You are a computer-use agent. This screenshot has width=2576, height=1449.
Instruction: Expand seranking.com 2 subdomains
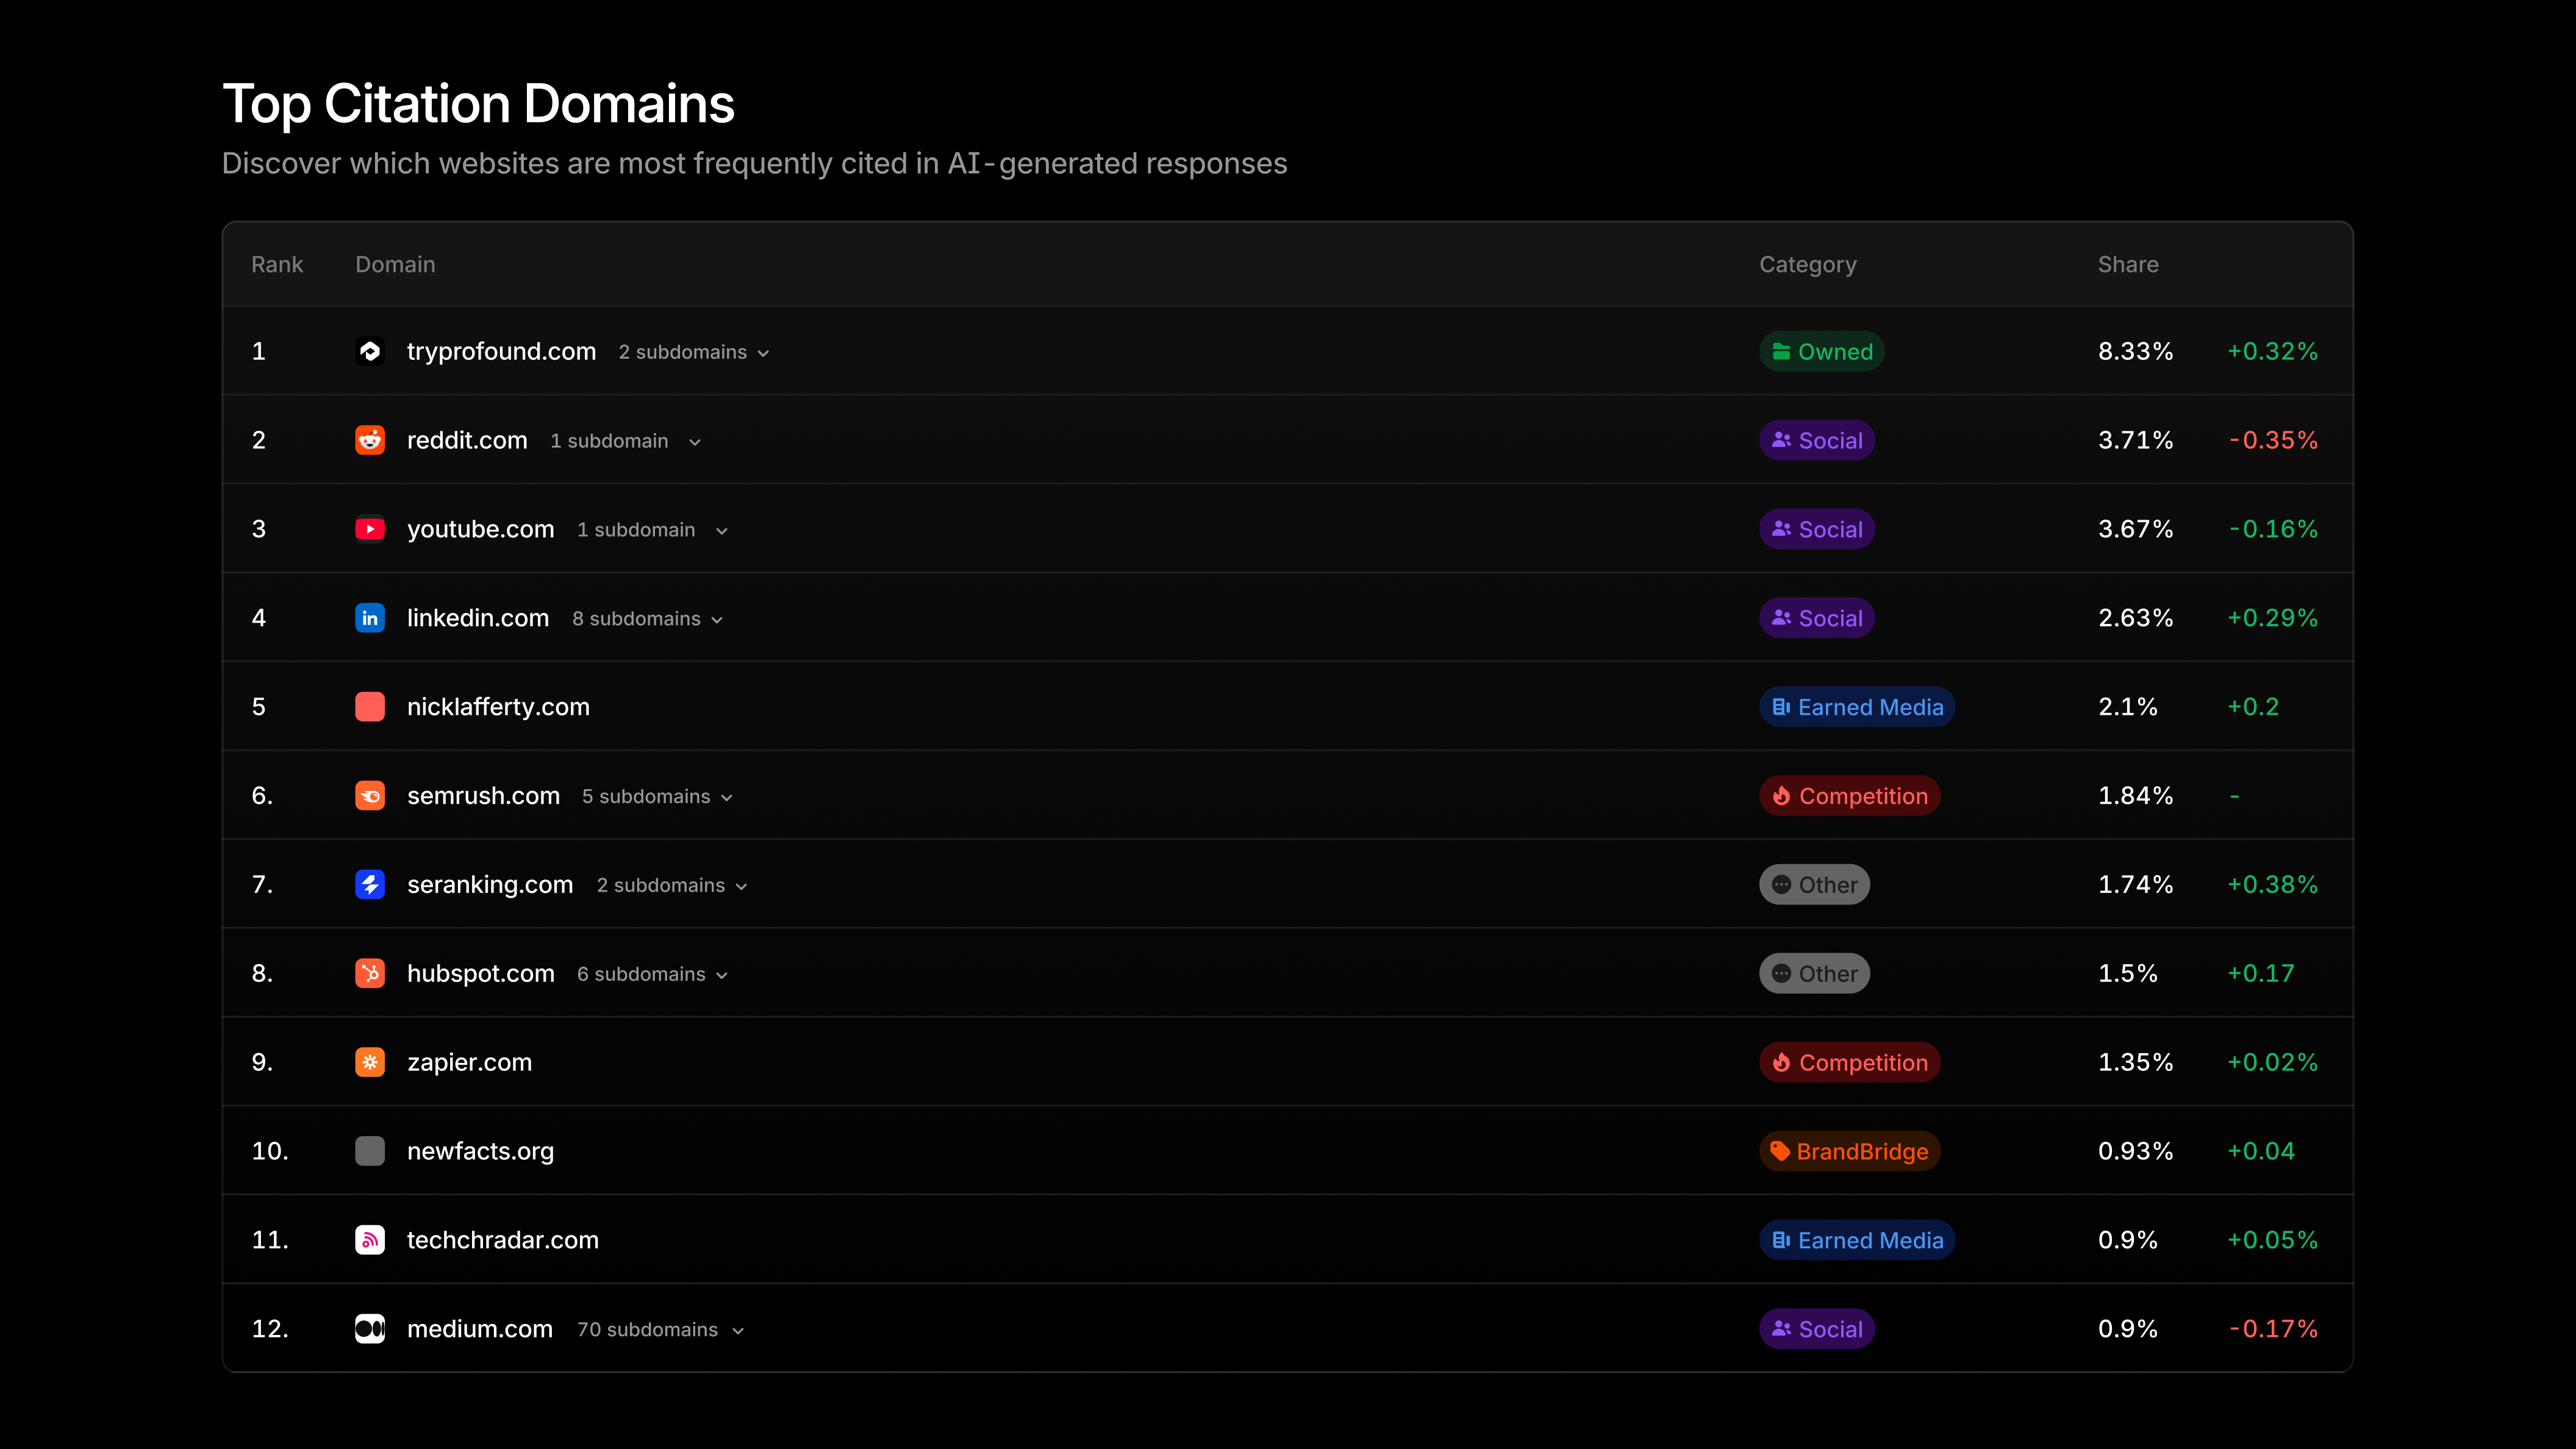coord(672,886)
